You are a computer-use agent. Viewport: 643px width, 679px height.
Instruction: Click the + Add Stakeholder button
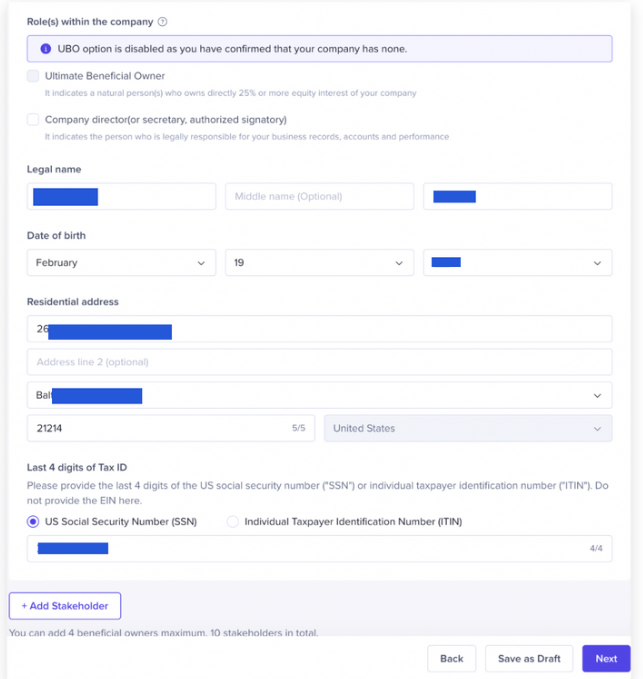pos(65,606)
